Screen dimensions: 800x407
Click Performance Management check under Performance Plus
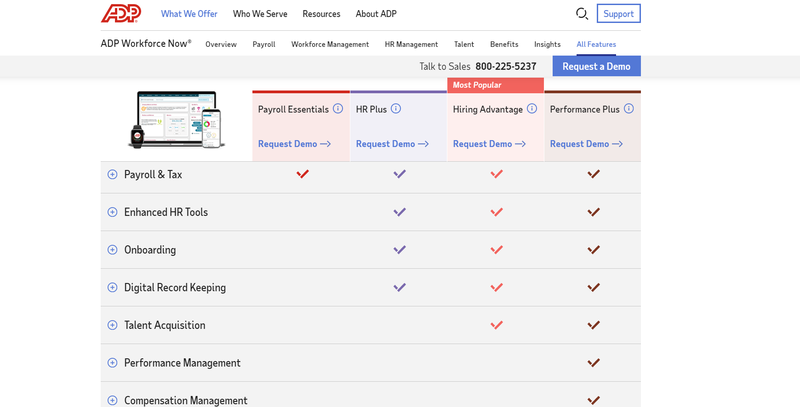pyautogui.click(x=593, y=363)
